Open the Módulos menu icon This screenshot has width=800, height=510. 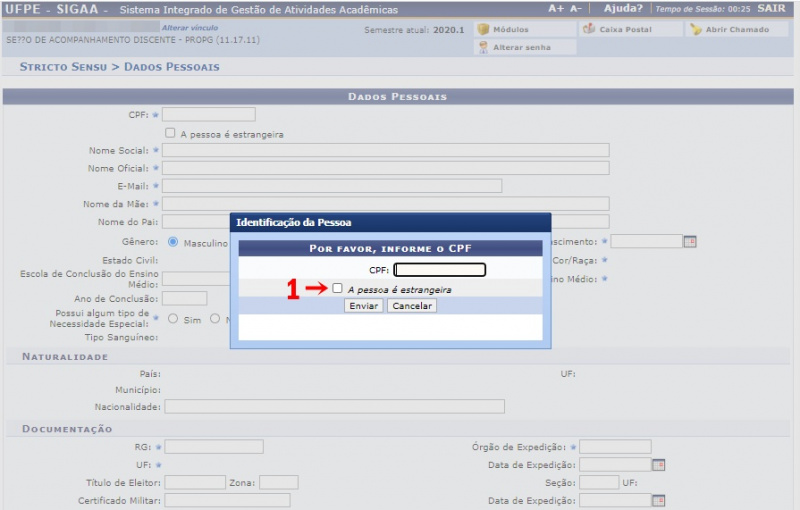pos(483,30)
